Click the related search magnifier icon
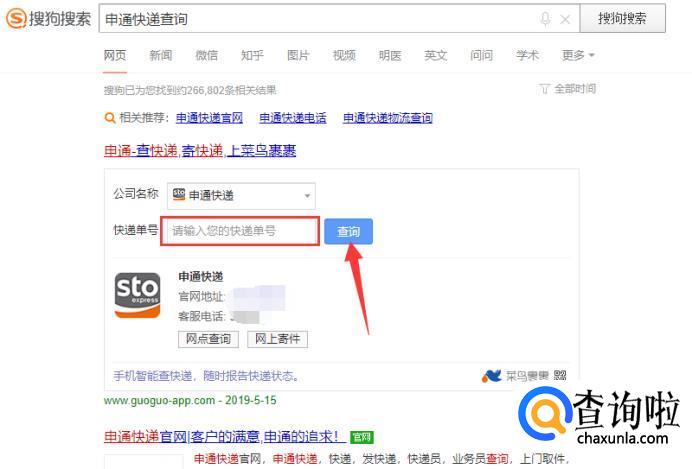Viewport: 692px width, 469px height. [109, 118]
